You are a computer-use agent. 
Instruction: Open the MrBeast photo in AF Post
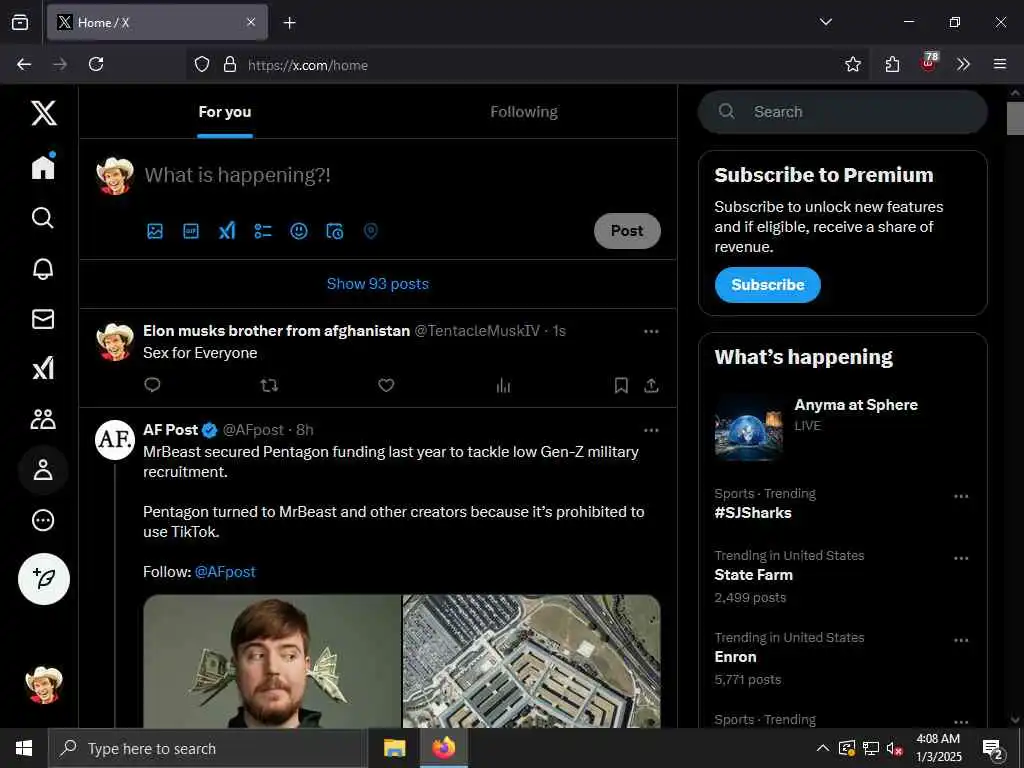(x=272, y=661)
